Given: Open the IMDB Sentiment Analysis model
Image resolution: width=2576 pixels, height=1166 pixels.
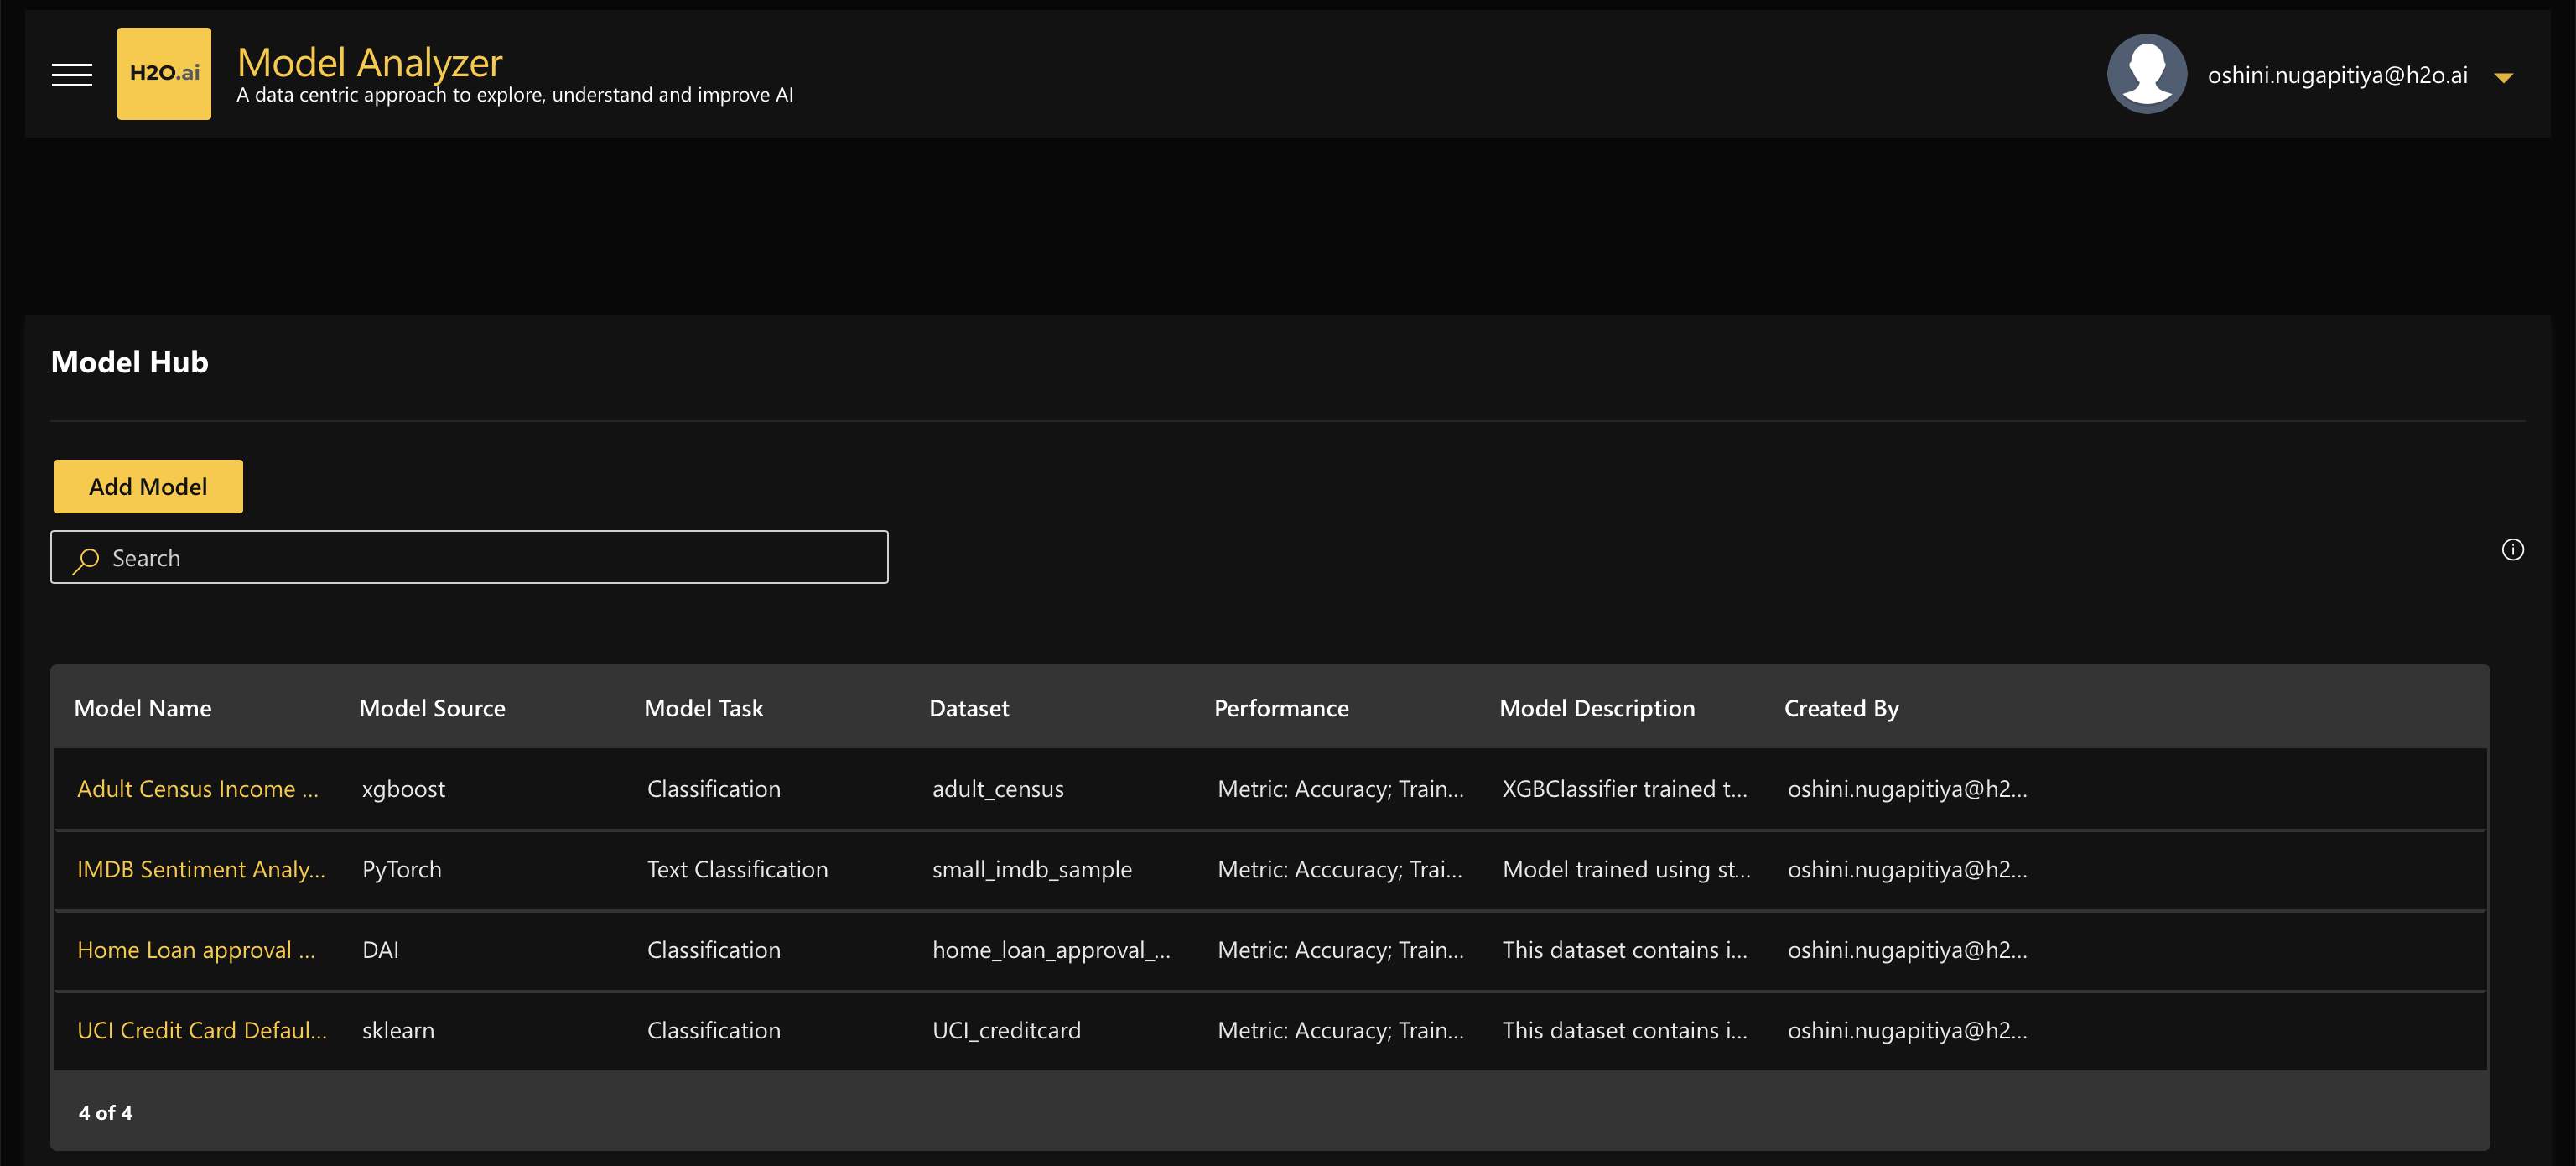Looking at the screenshot, I should point(201,869).
